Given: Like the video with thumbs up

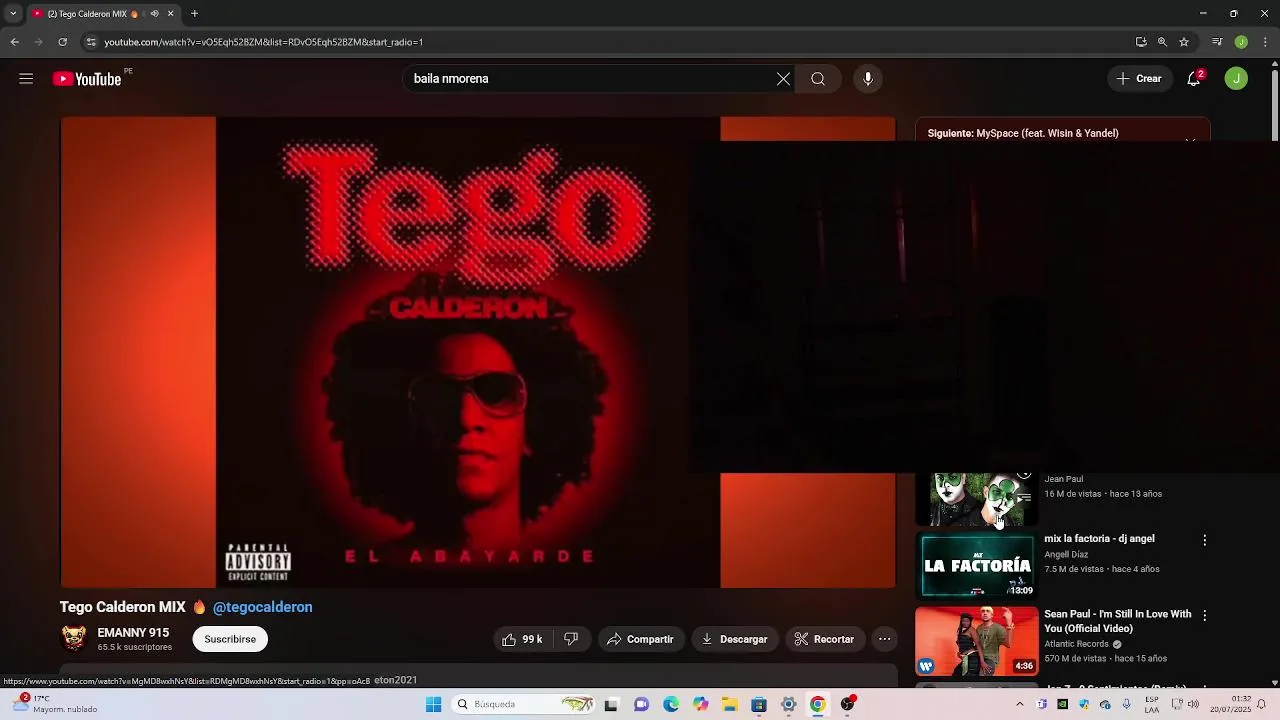Looking at the screenshot, I should [522, 639].
